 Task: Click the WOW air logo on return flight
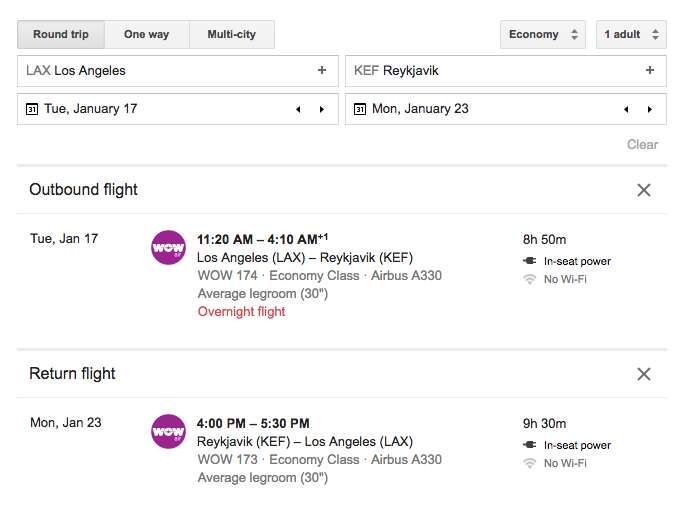point(169,431)
